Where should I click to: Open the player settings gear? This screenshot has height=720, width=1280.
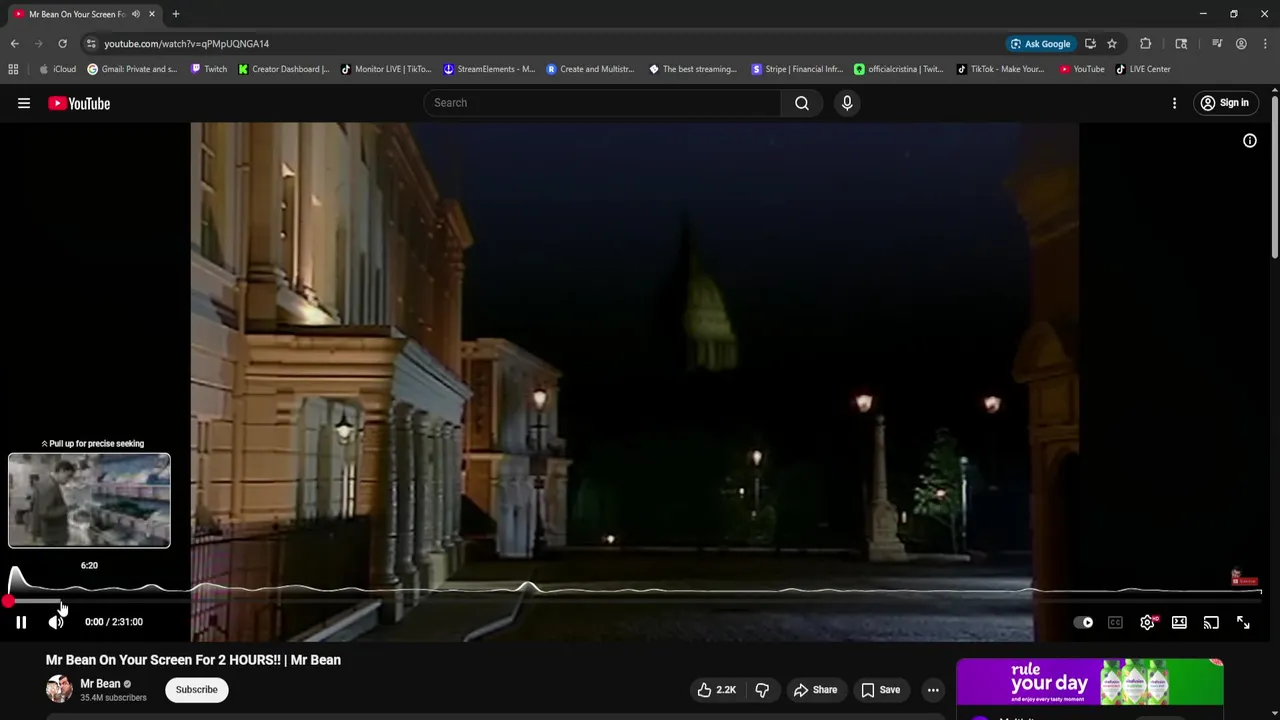1147,622
